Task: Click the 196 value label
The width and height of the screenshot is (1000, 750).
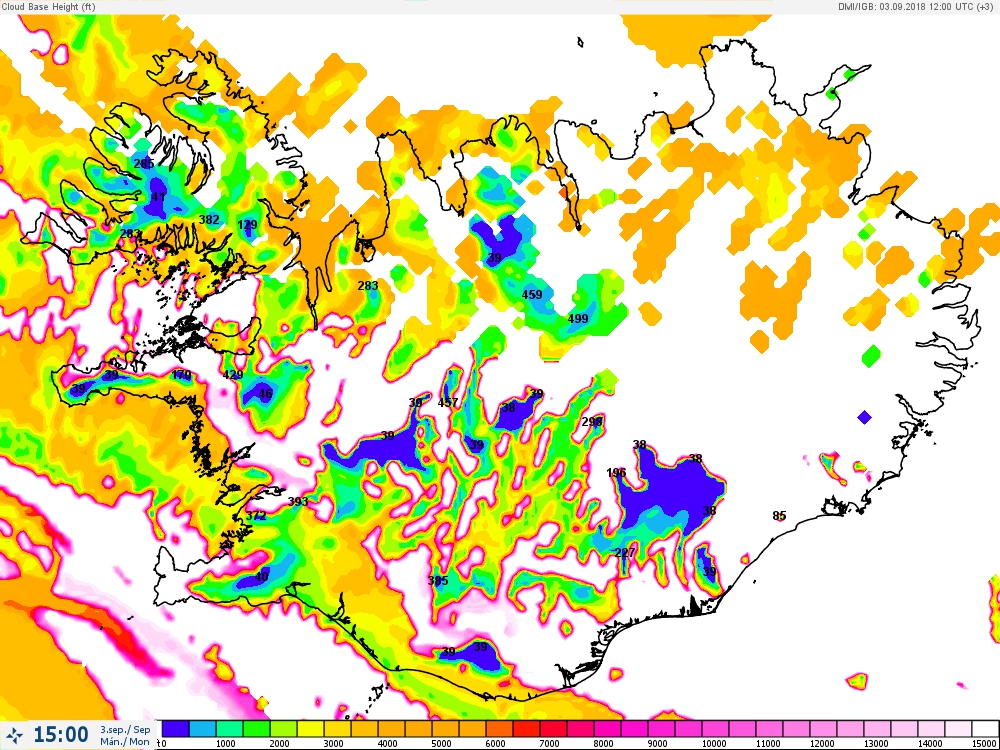Action: point(616,473)
